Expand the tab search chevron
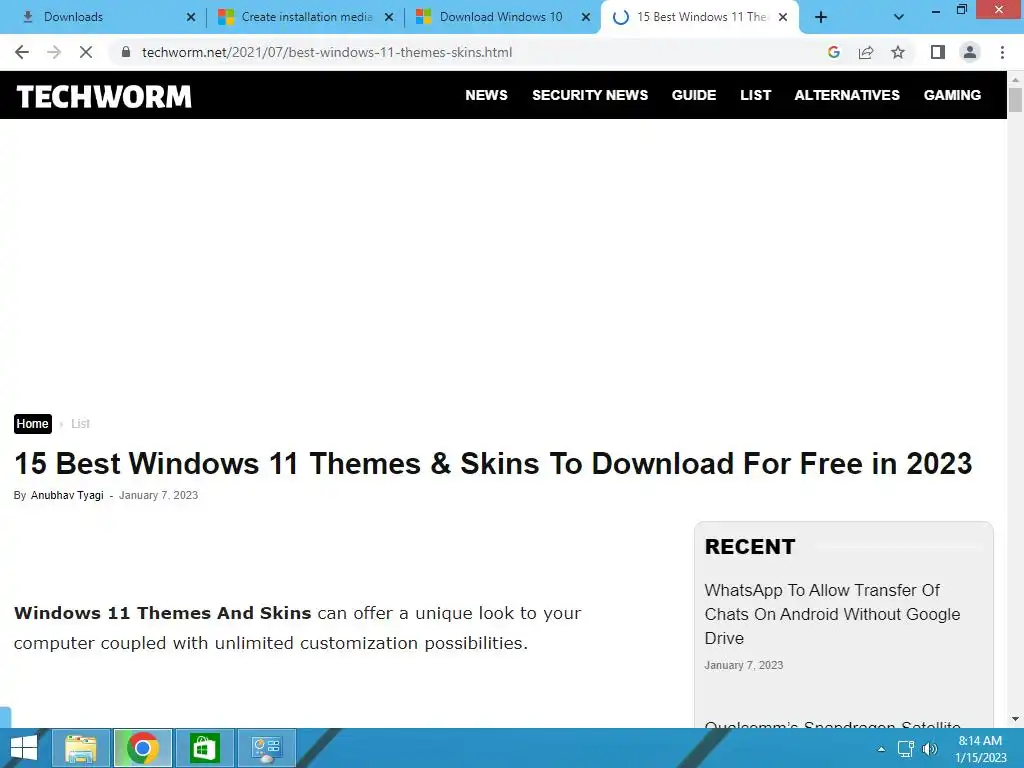The height and width of the screenshot is (768, 1024). pyautogui.click(x=899, y=17)
